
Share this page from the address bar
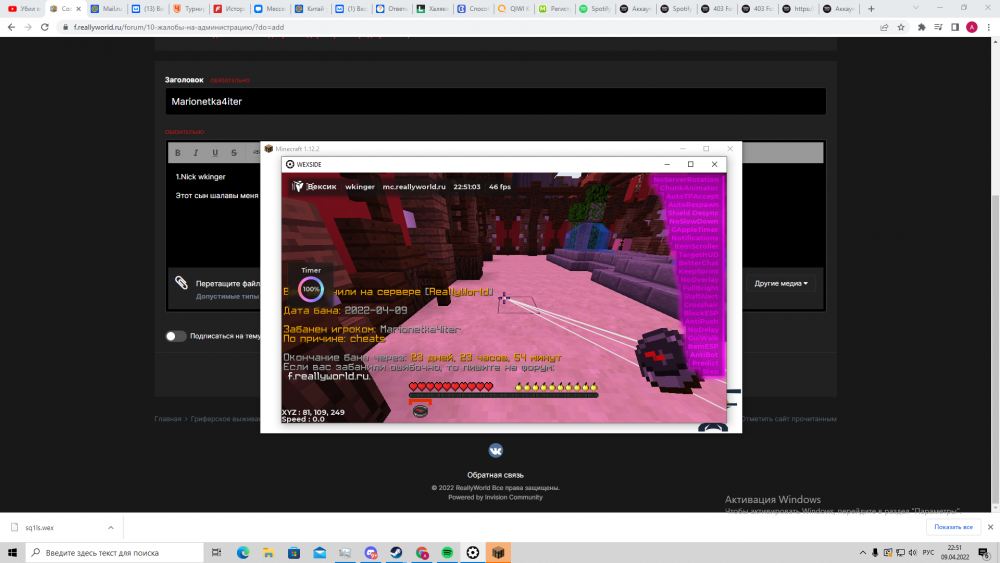click(884, 27)
